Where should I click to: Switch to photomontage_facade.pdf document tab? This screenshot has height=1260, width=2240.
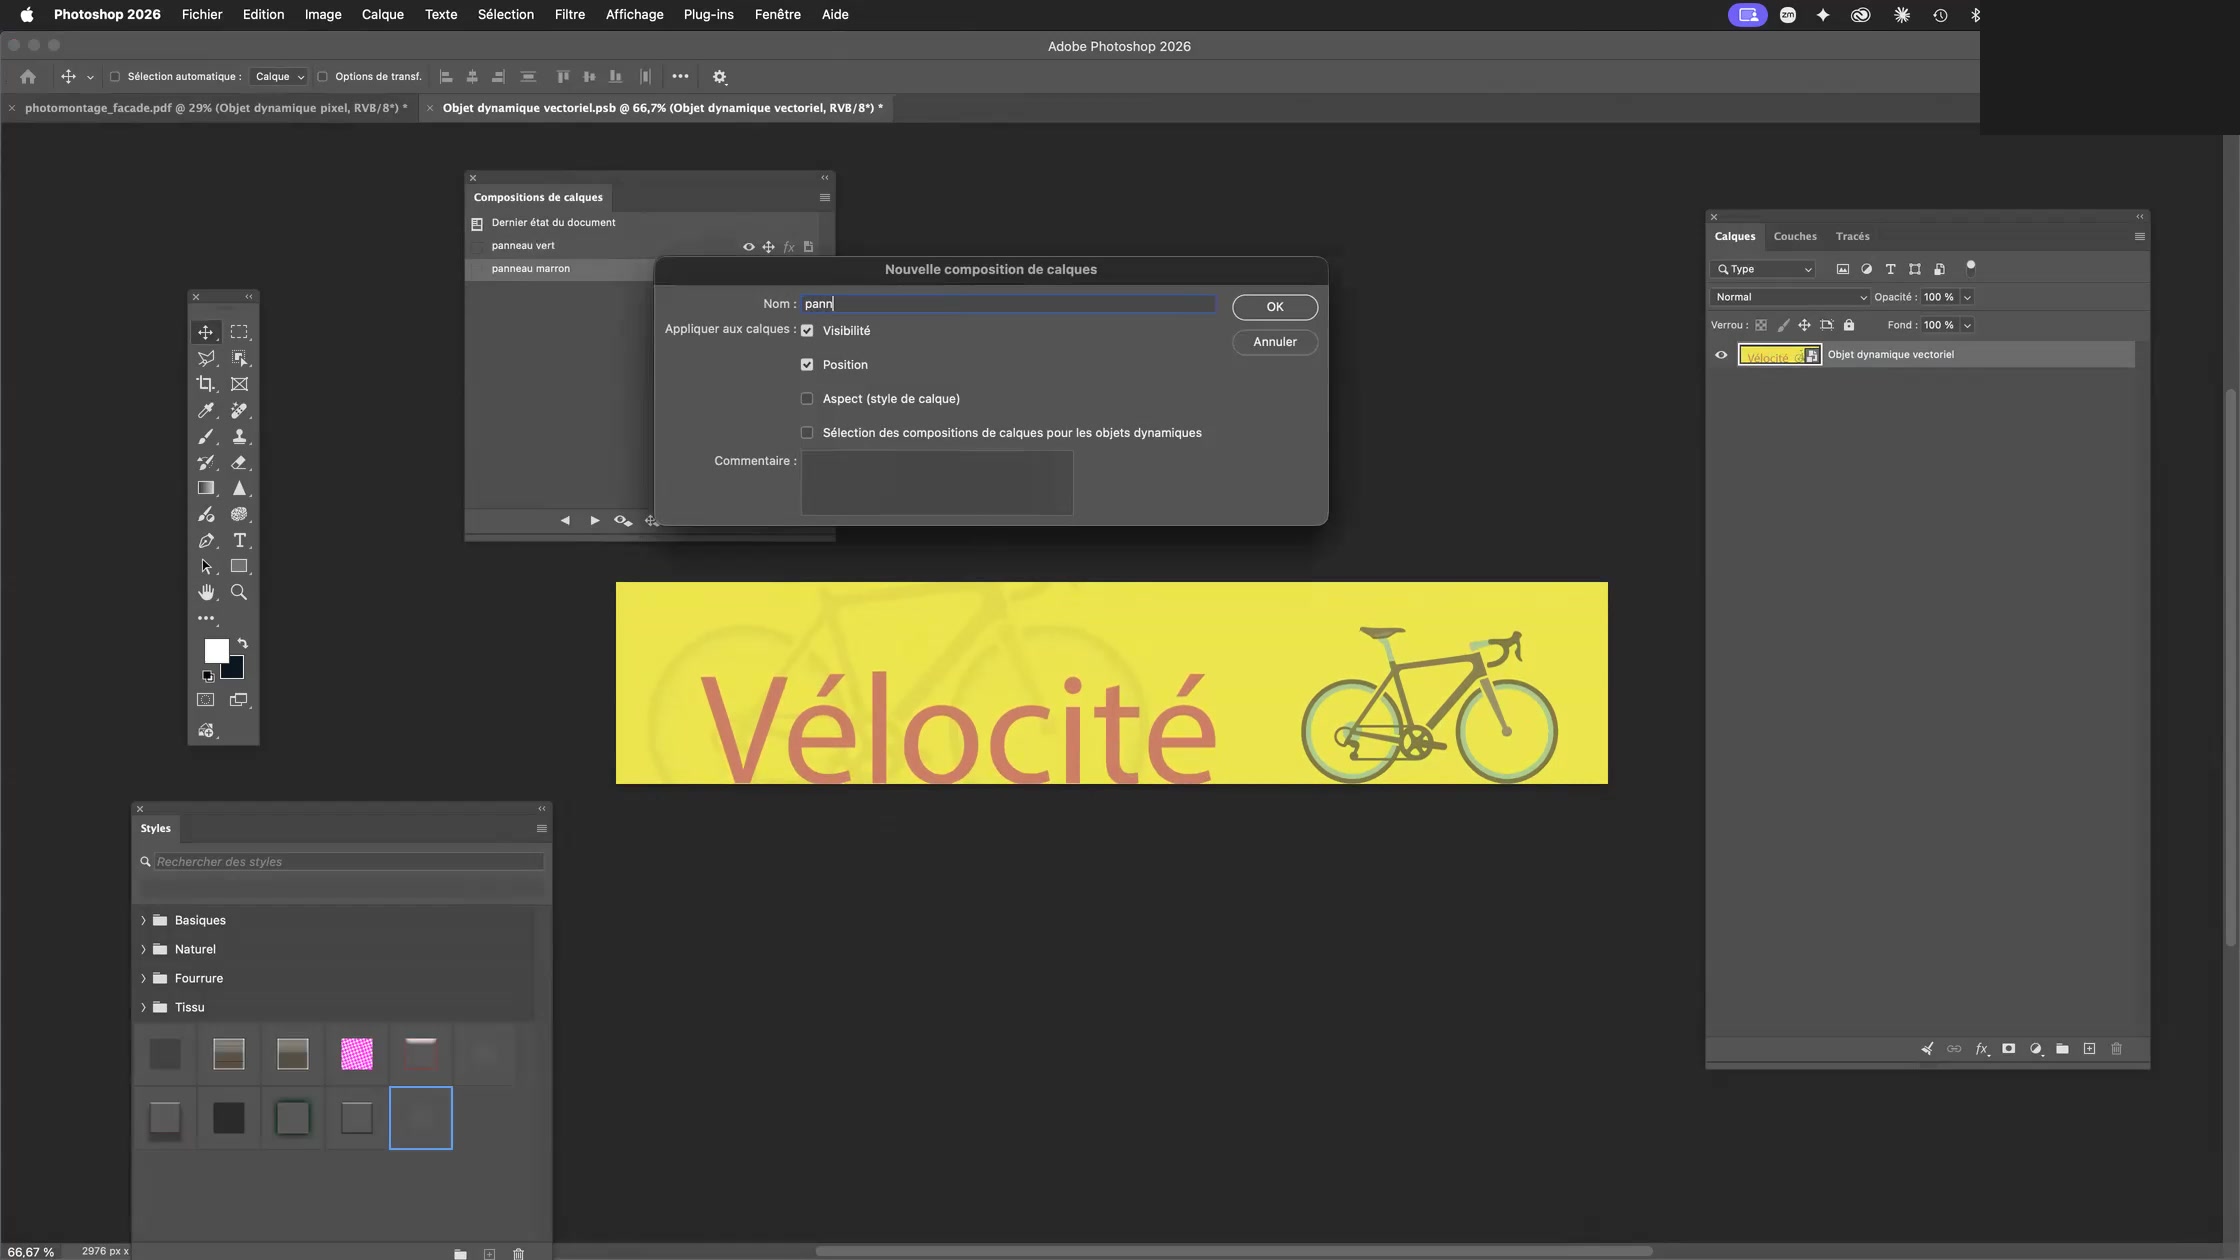(216, 108)
